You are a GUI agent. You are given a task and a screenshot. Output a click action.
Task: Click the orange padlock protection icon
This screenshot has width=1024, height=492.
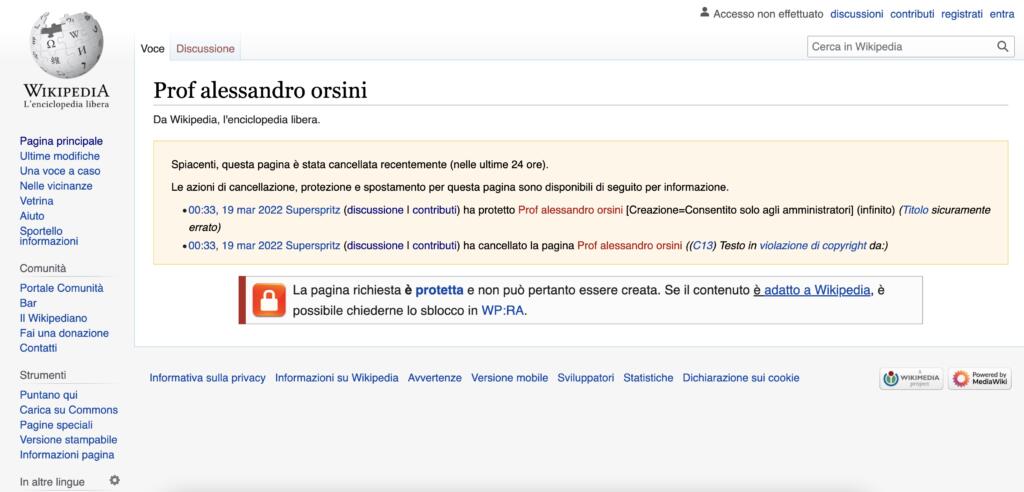coord(267,300)
